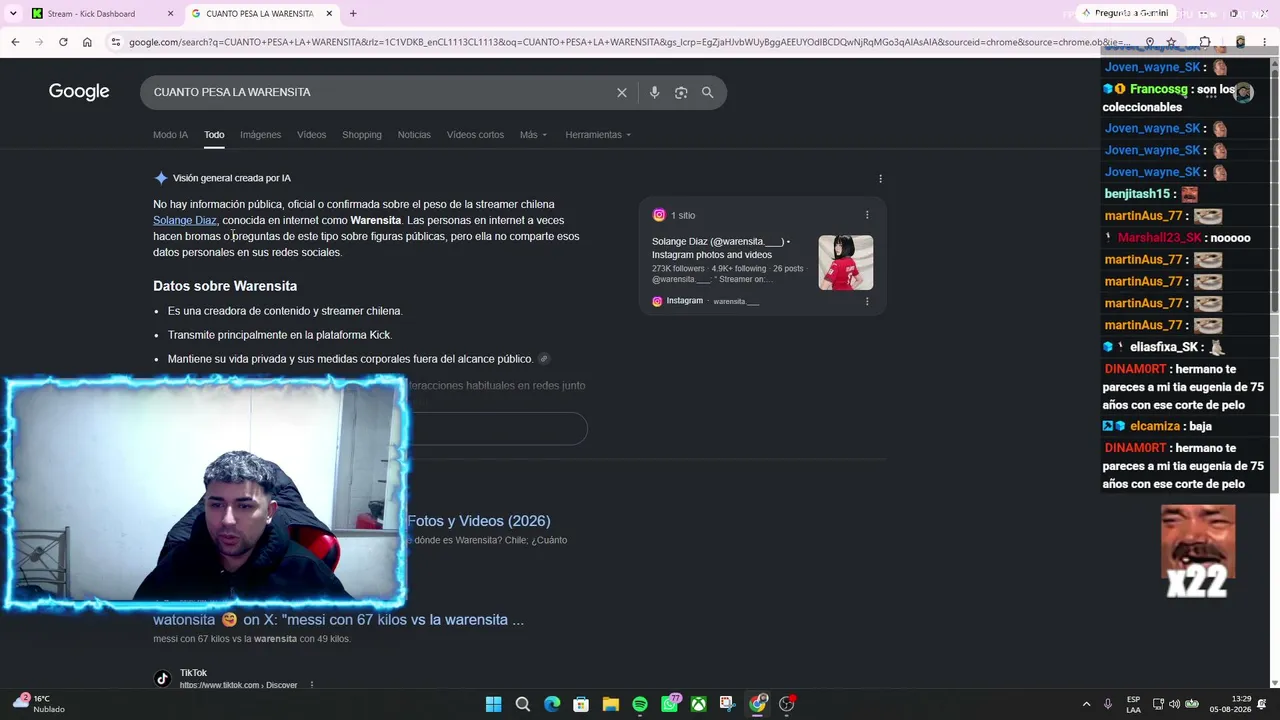Show hidden system tray icons
Viewport: 1280px width, 720px height.
click(1086, 704)
